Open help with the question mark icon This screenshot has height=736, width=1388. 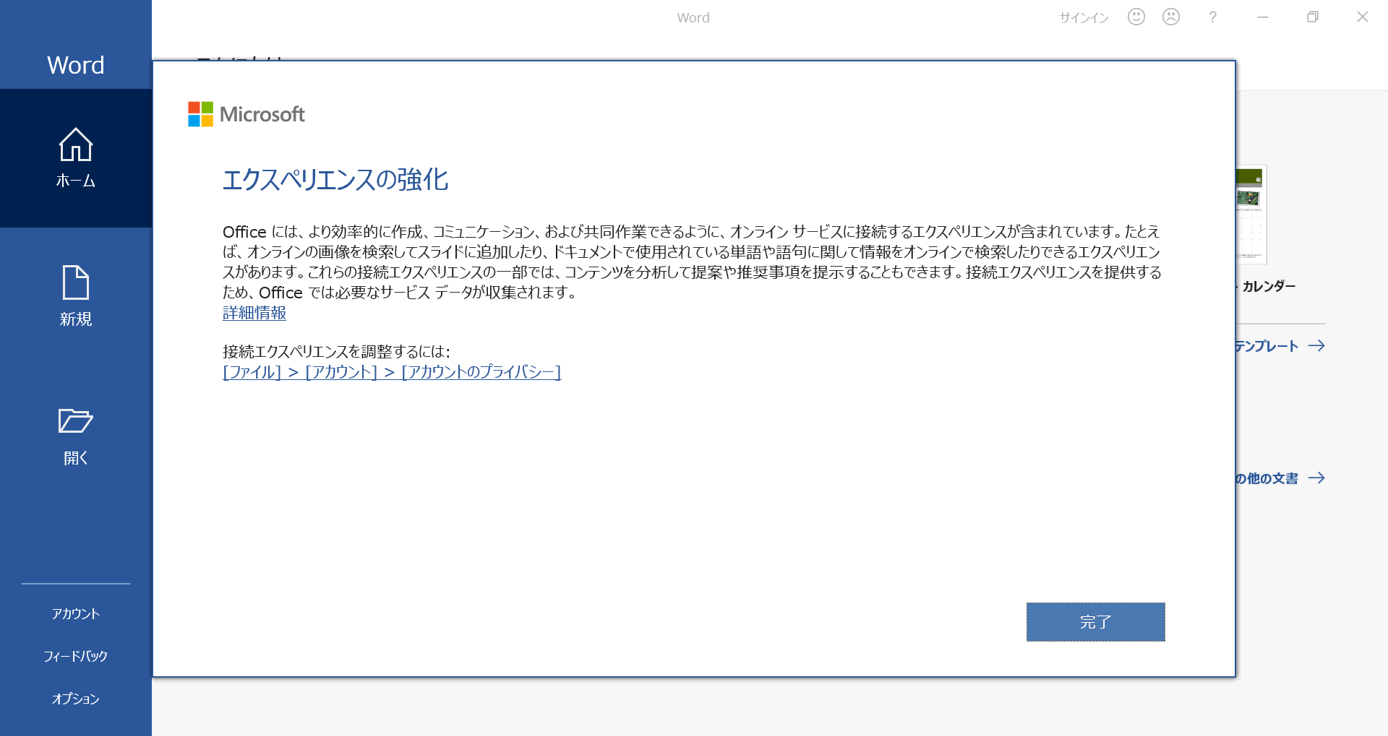[x=1212, y=17]
